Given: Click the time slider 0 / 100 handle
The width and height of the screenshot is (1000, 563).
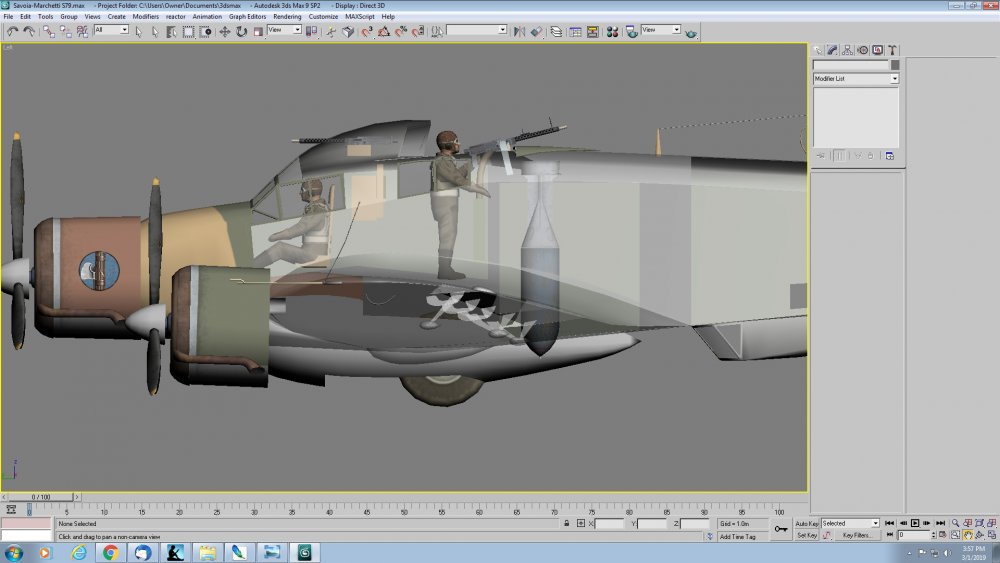Looking at the screenshot, I should pos(40,497).
